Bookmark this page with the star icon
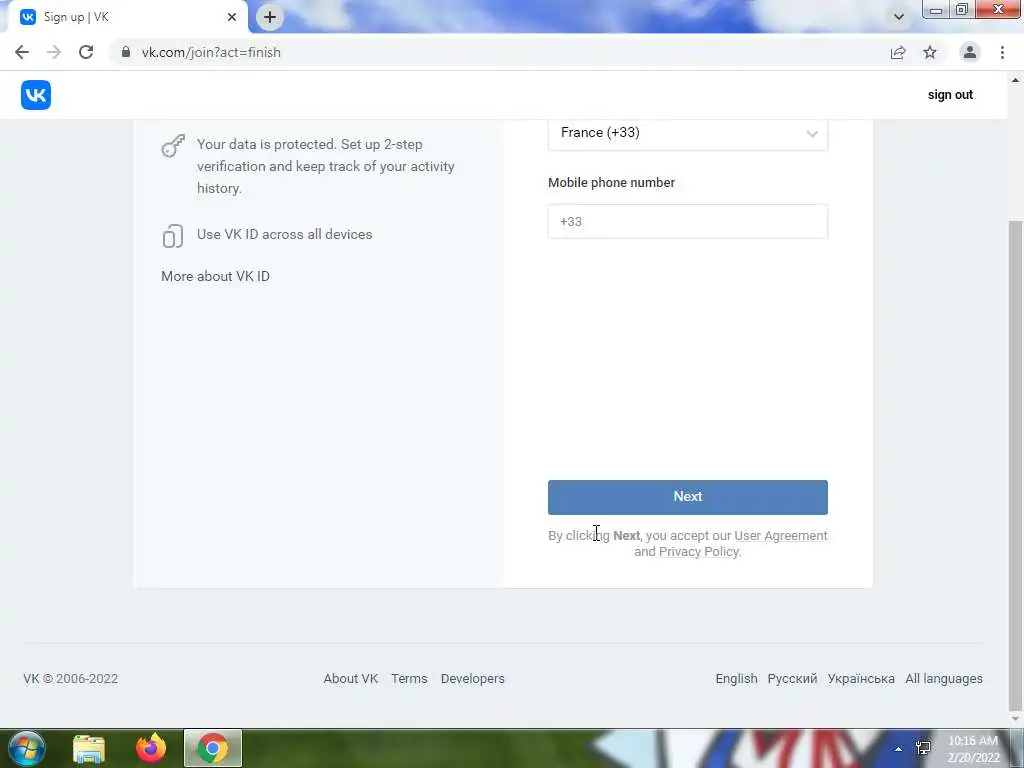The image size is (1024, 768). 930,52
